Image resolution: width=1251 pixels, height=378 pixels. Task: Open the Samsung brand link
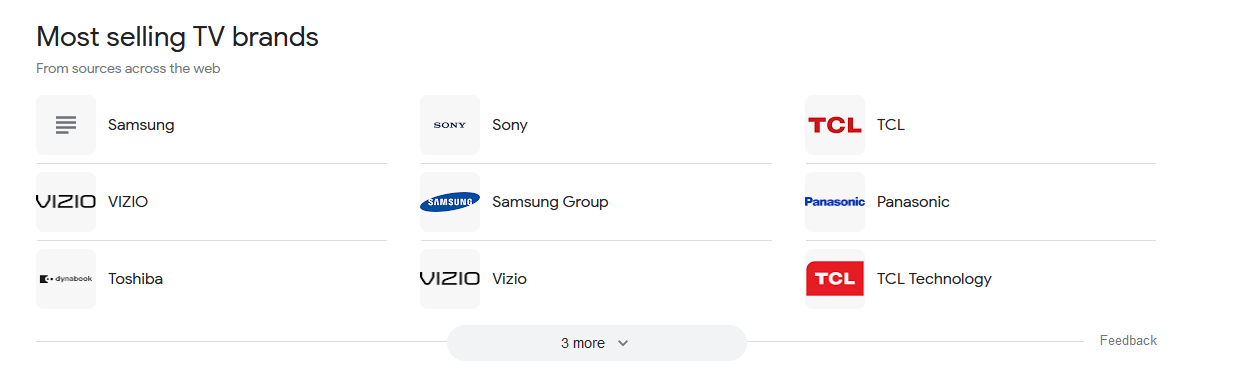tap(141, 125)
